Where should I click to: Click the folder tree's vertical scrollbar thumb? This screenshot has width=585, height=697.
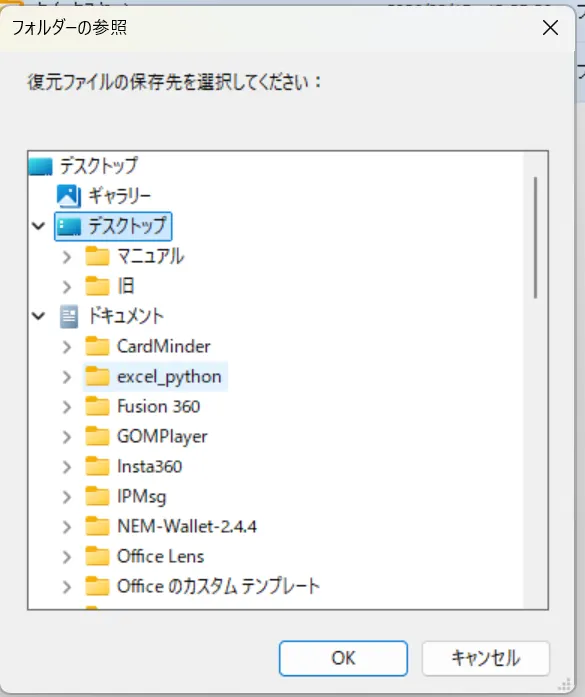(x=536, y=238)
